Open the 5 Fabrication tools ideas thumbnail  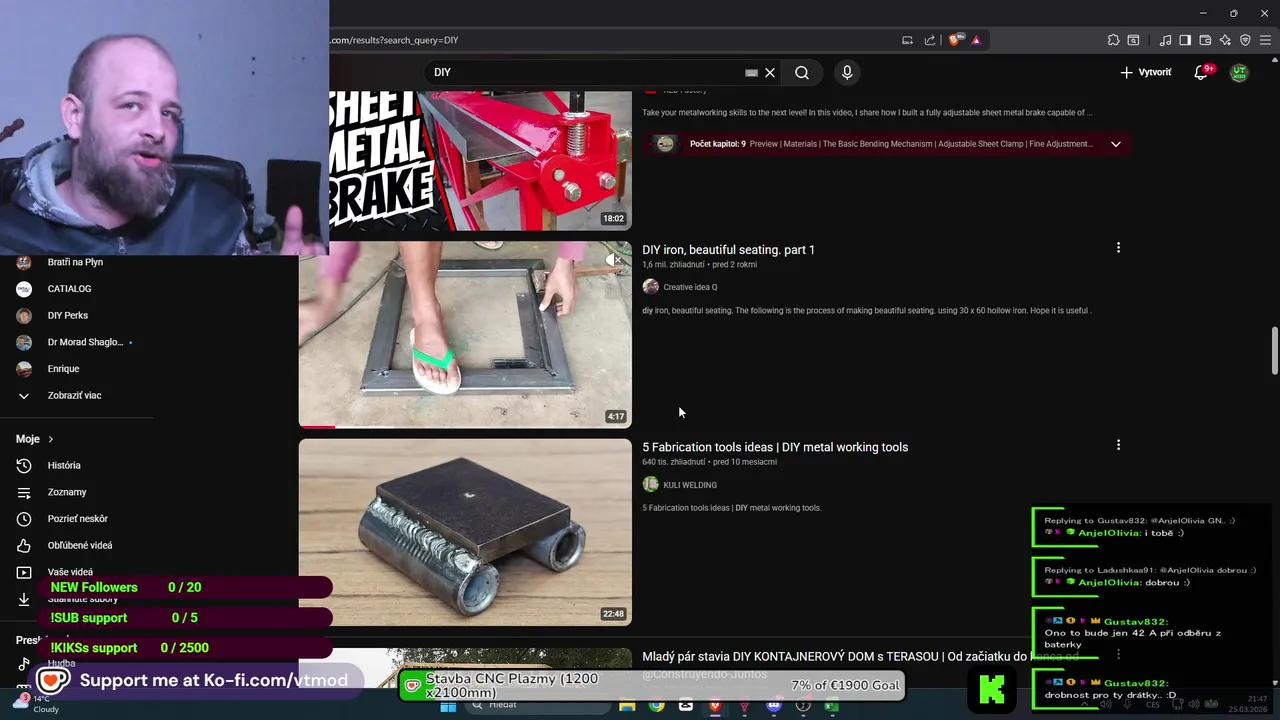click(465, 532)
